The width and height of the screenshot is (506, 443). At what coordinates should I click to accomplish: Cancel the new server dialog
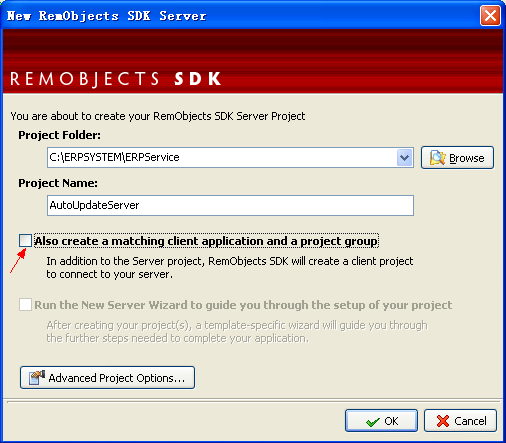tap(460, 421)
